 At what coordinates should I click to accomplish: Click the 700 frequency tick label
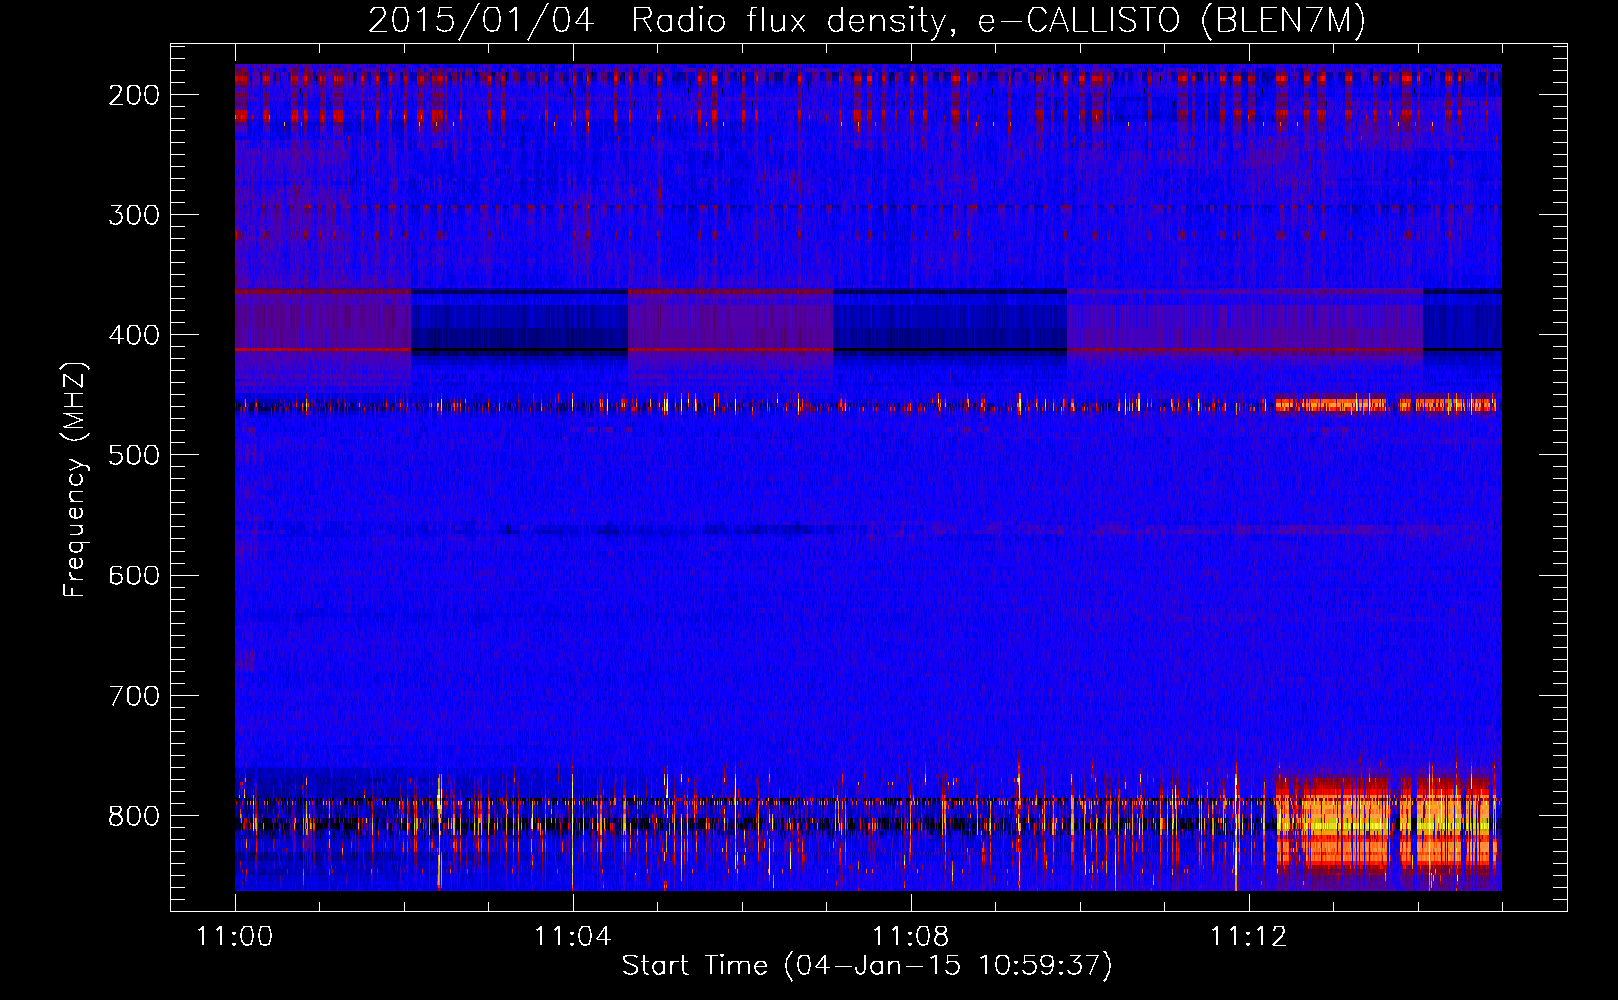pos(134,695)
